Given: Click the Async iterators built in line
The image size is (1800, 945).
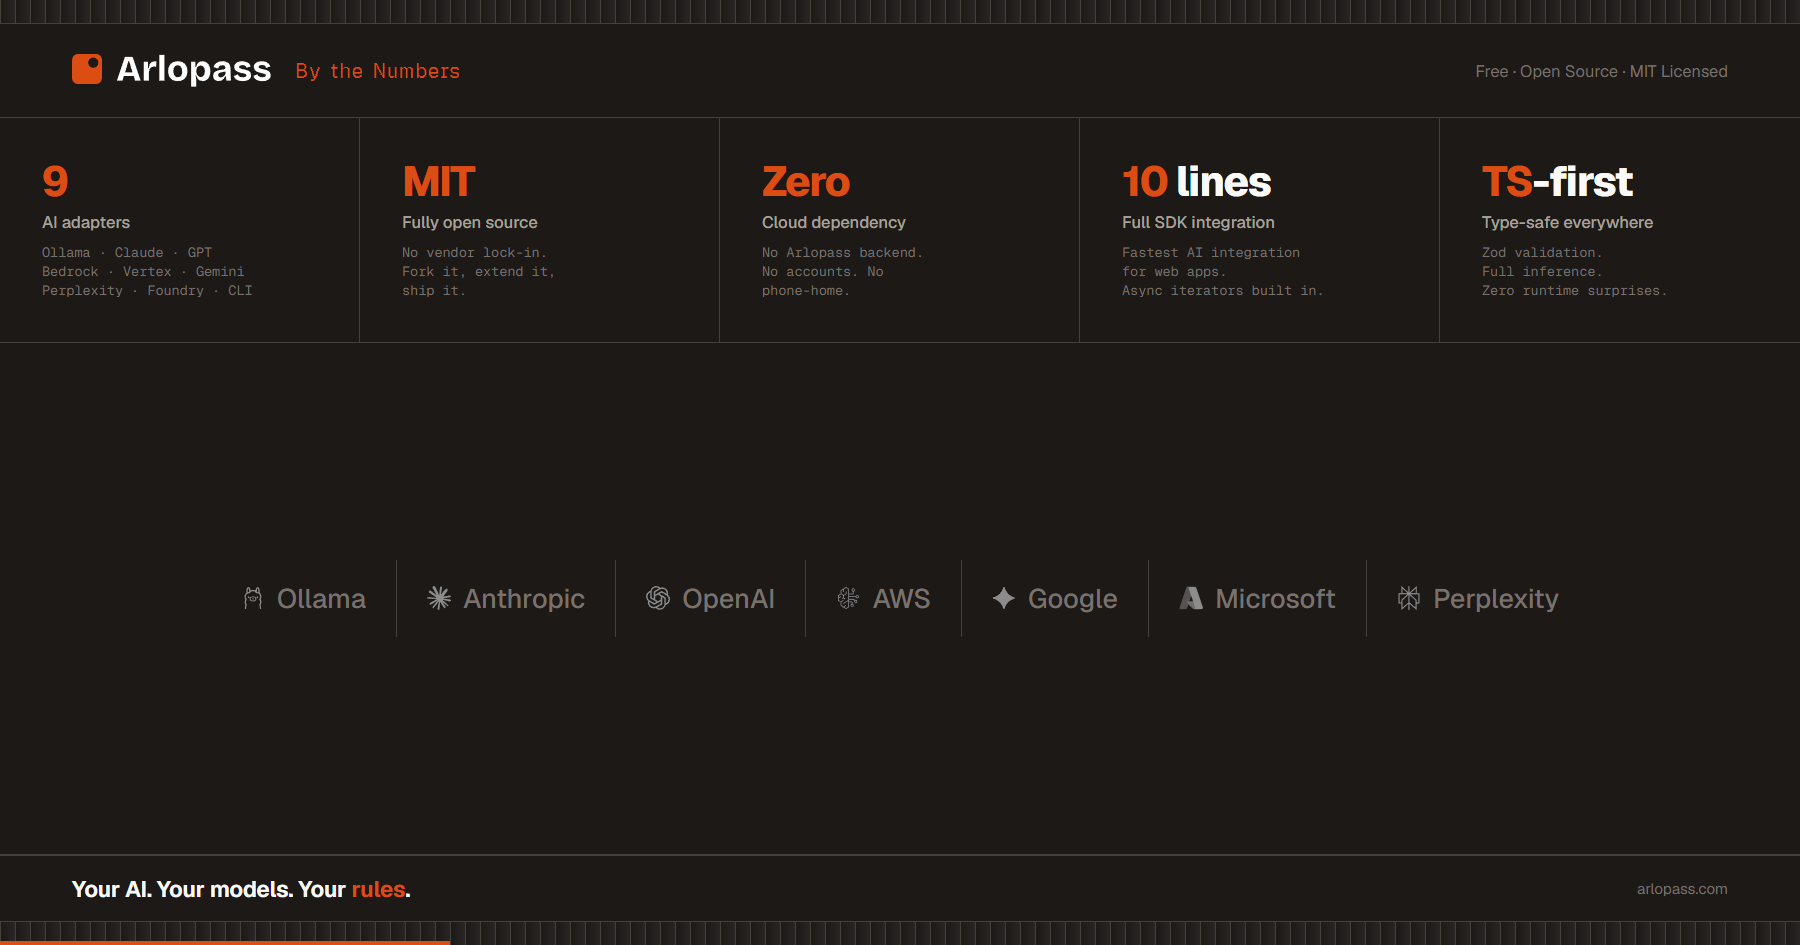Looking at the screenshot, I should coord(1222,291).
